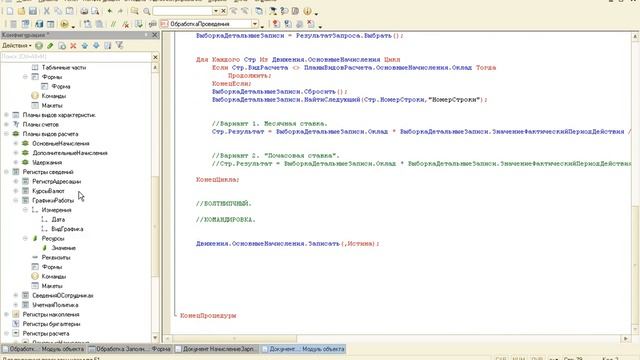The image size is (640, 360).
Task: Click the configuration tree search input field
Action: (76, 57)
